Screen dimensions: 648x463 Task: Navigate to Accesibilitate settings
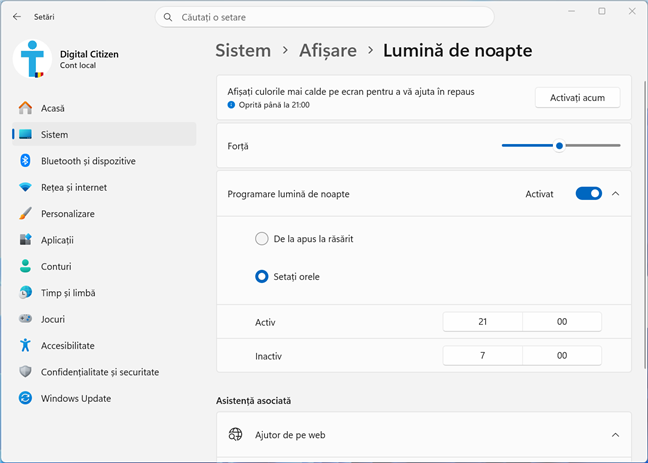coord(104,346)
